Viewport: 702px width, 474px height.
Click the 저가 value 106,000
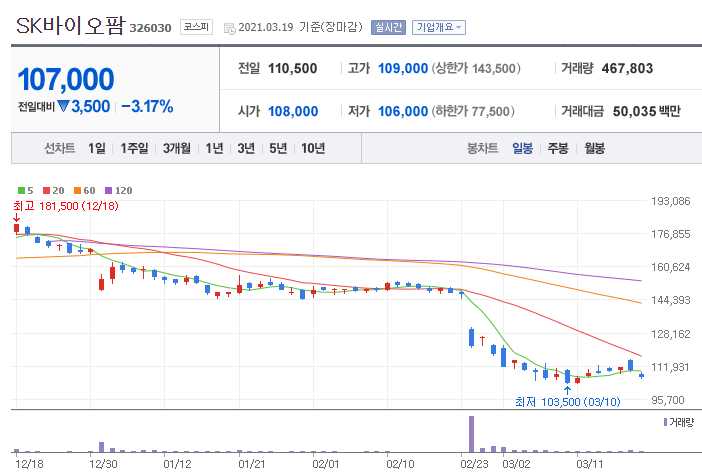(403, 111)
